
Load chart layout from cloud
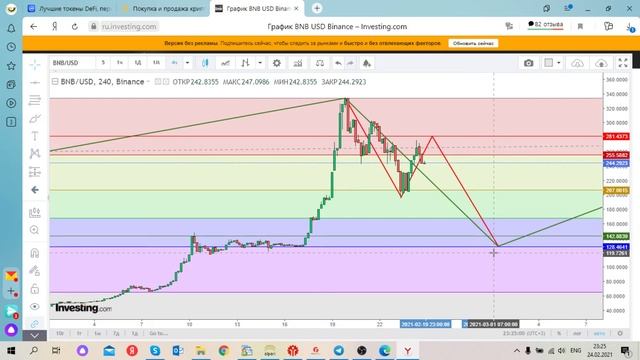577,63
